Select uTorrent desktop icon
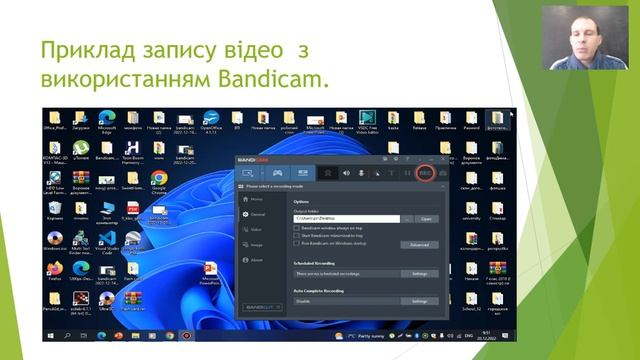The height and width of the screenshot is (360, 640). pos(81,151)
